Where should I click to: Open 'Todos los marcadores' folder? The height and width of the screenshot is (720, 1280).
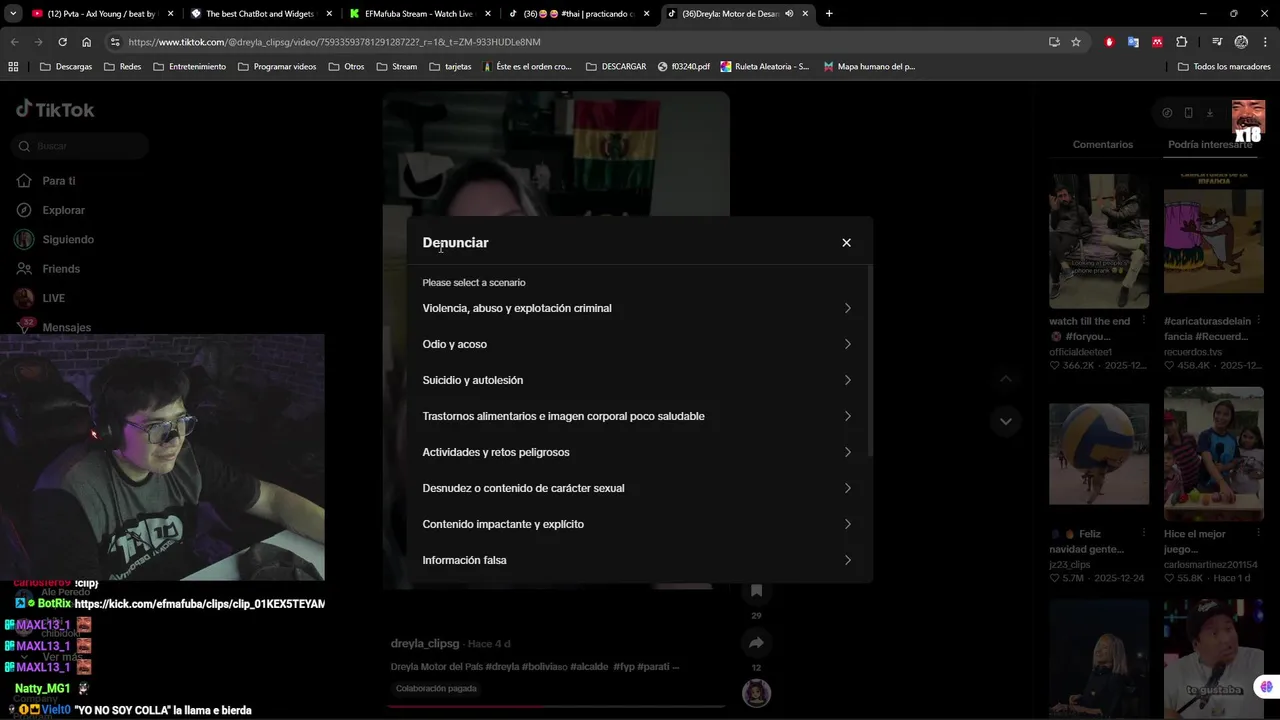(1224, 67)
